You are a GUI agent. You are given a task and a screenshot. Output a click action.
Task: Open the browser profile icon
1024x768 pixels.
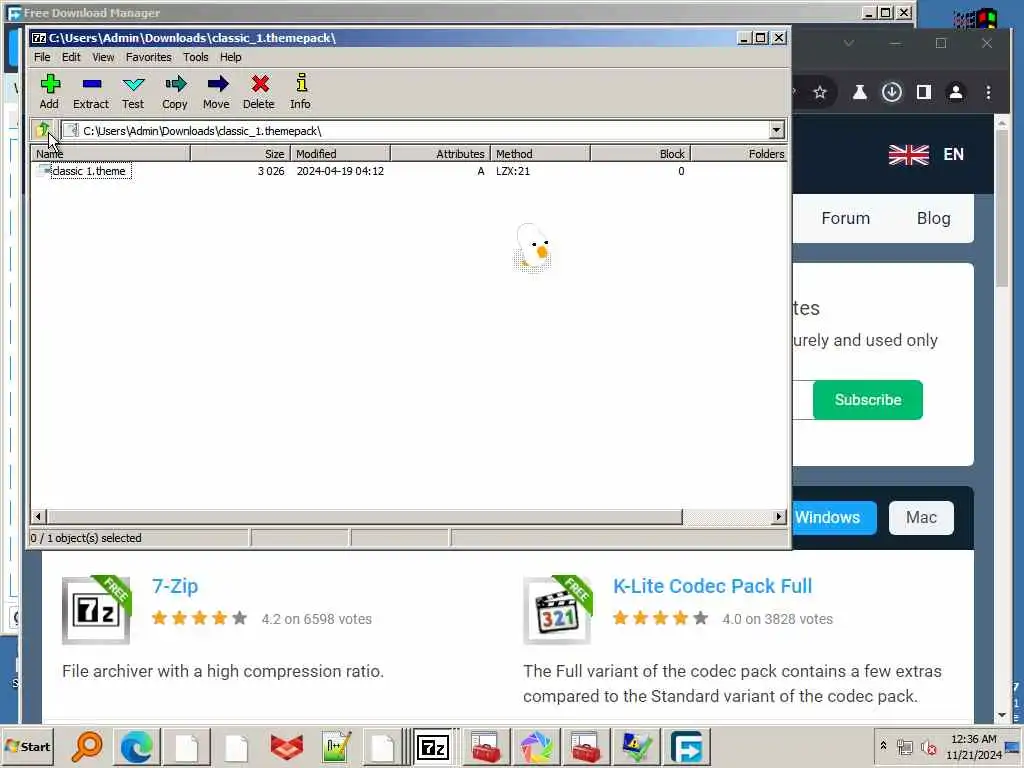[x=955, y=92]
